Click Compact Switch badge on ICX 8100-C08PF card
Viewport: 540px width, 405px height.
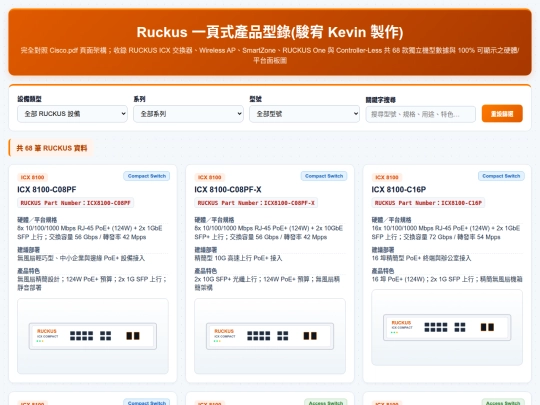[147, 176]
